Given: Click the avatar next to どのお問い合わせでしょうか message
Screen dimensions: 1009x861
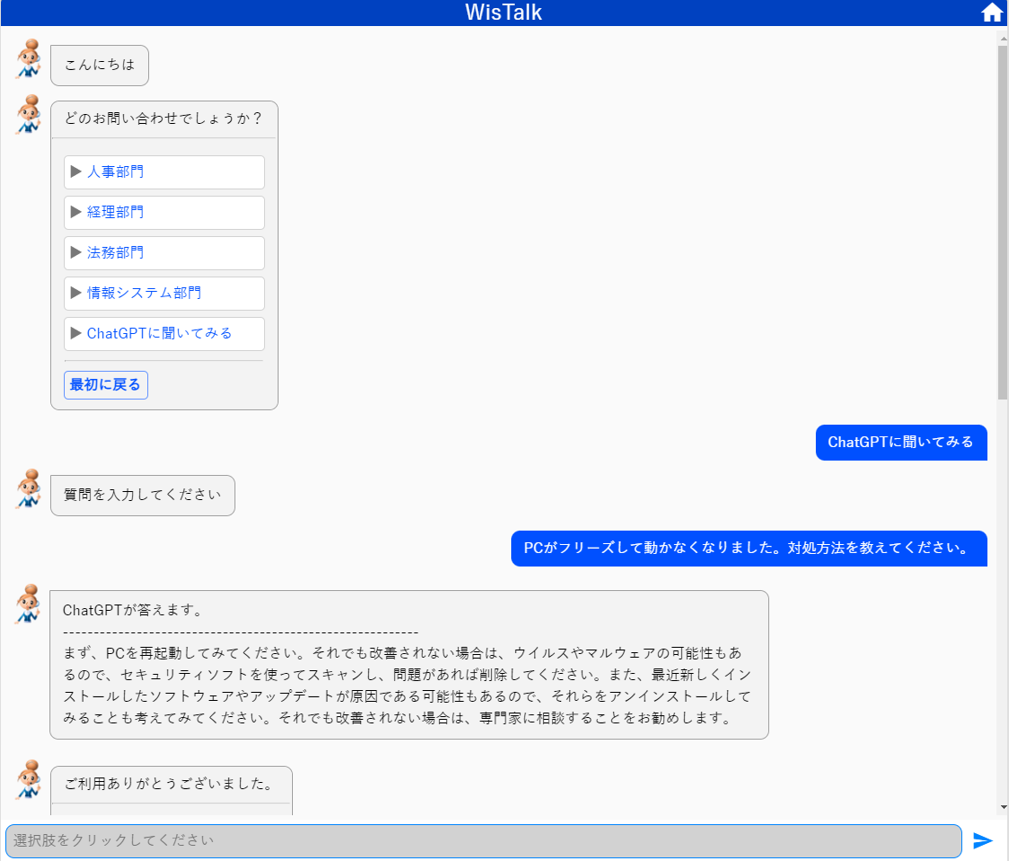Looking at the screenshot, I should click(28, 115).
